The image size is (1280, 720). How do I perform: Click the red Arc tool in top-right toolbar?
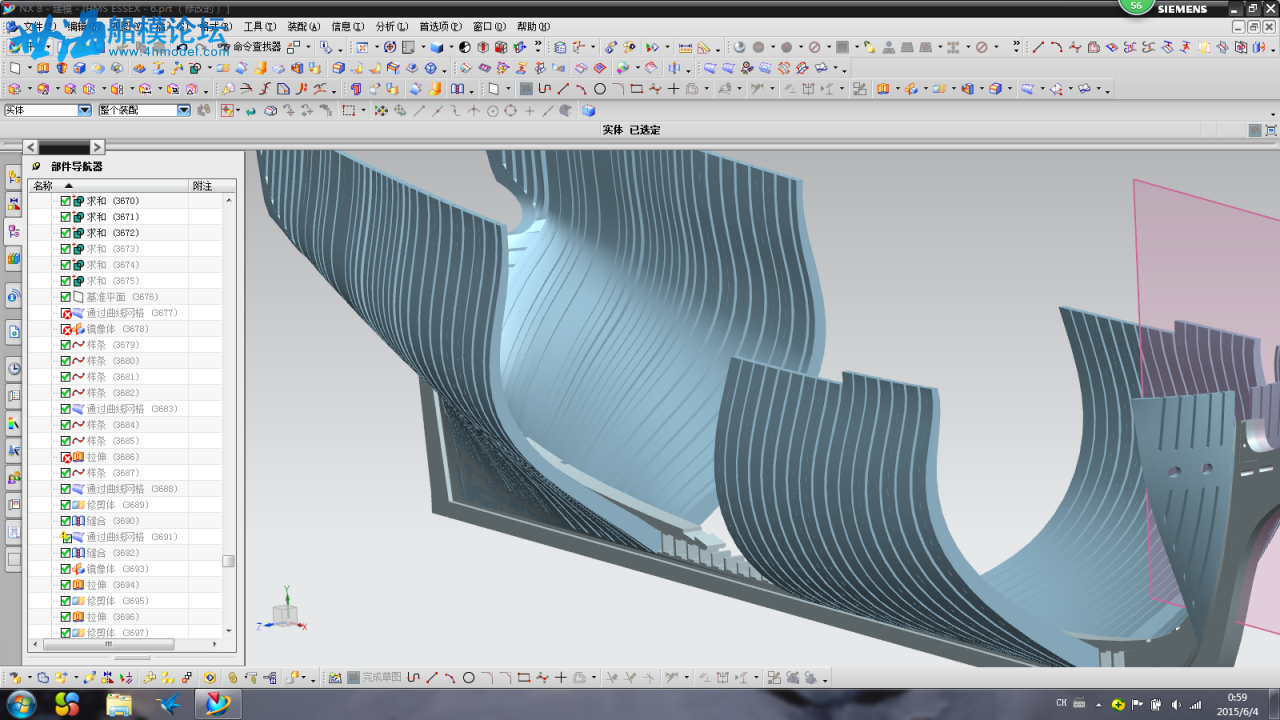[x=1056, y=47]
